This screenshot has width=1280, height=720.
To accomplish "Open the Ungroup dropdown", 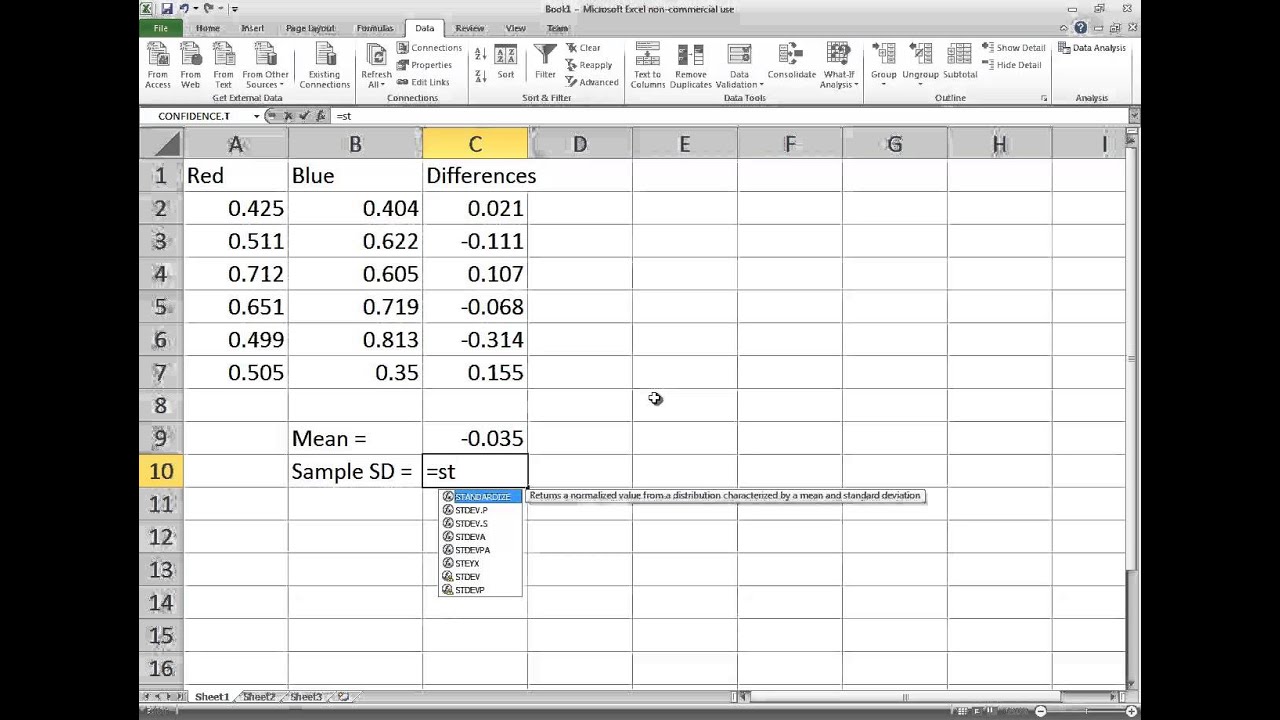I will pyautogui.click(x=920, y=66).
